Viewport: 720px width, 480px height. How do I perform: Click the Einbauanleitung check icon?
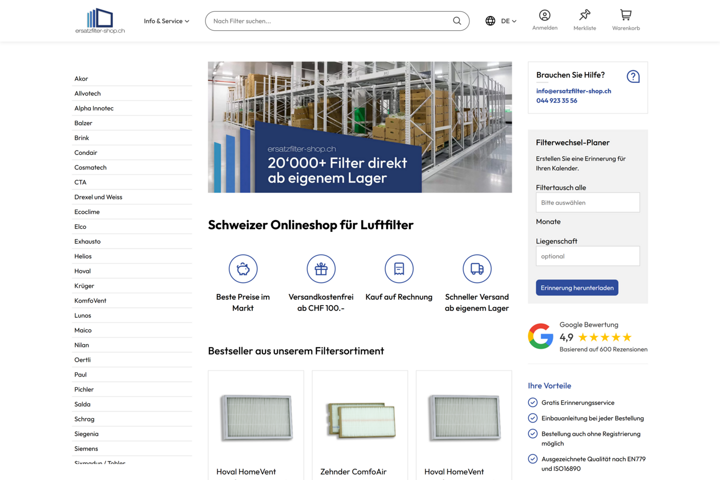click(x=533, y=418)
